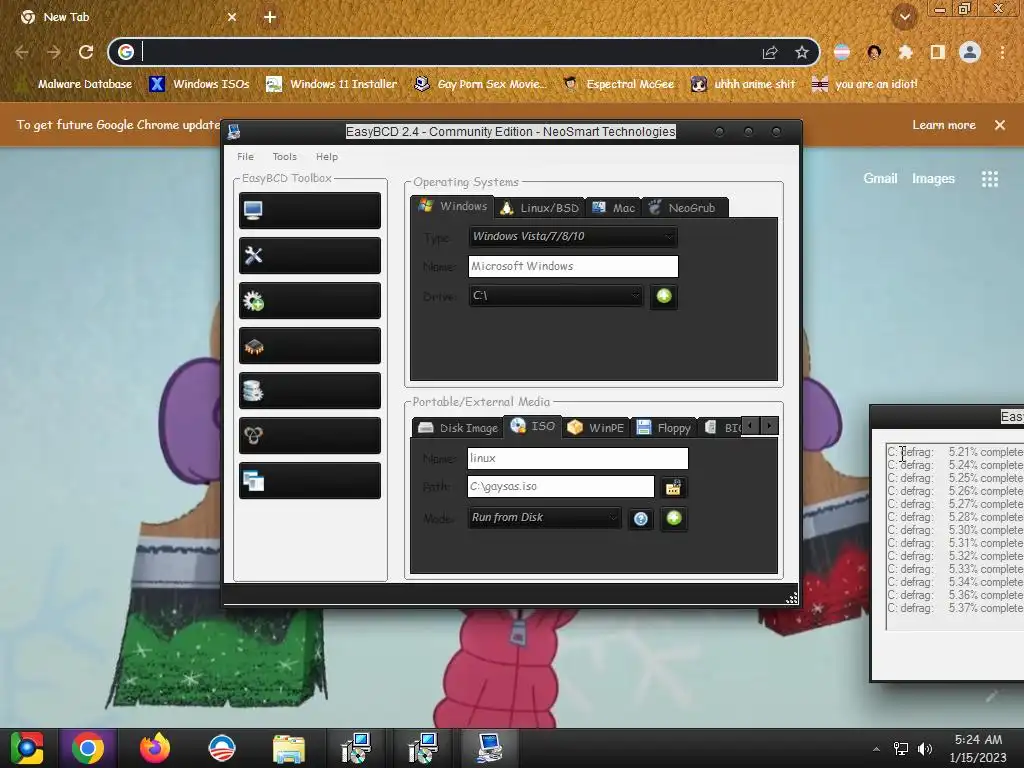Expand Chrome tab search chevron

pyautogui.click(x=904, y=17)
